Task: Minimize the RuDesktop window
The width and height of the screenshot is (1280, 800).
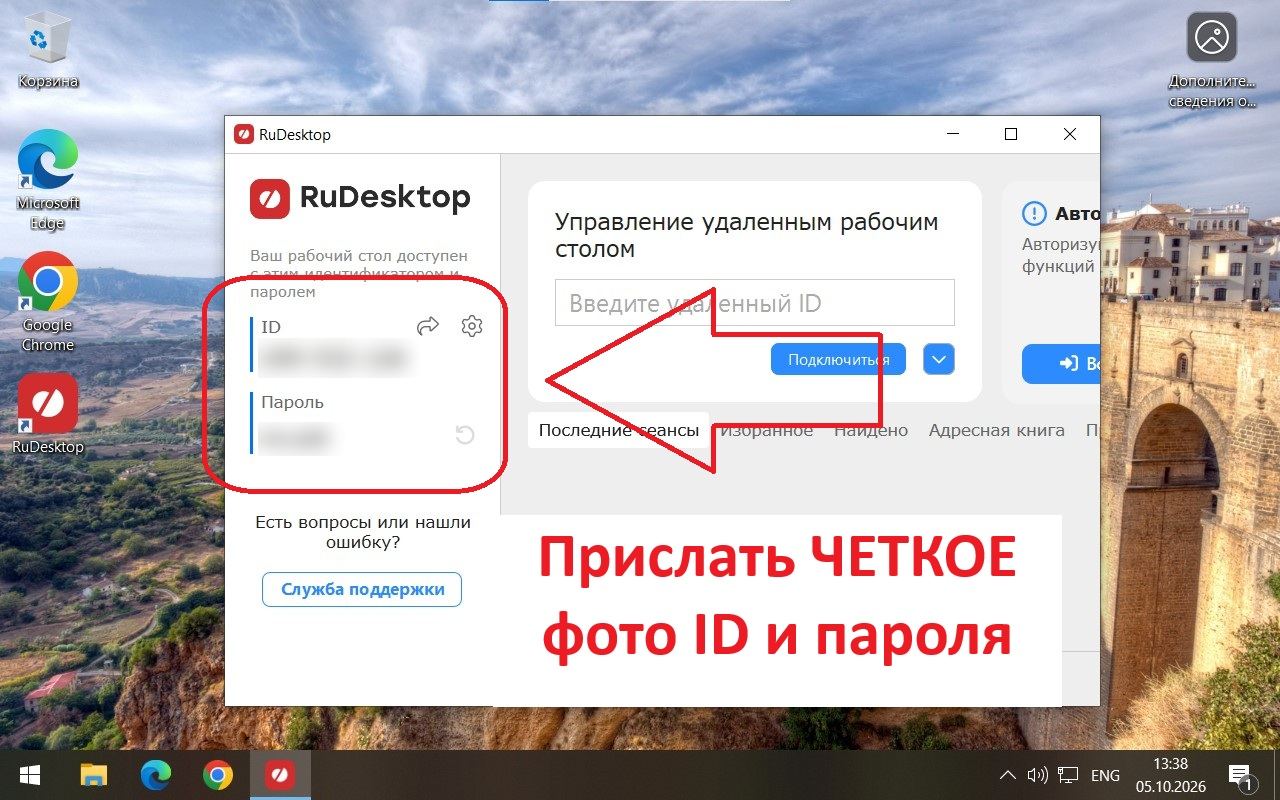Action: [953, 134]
